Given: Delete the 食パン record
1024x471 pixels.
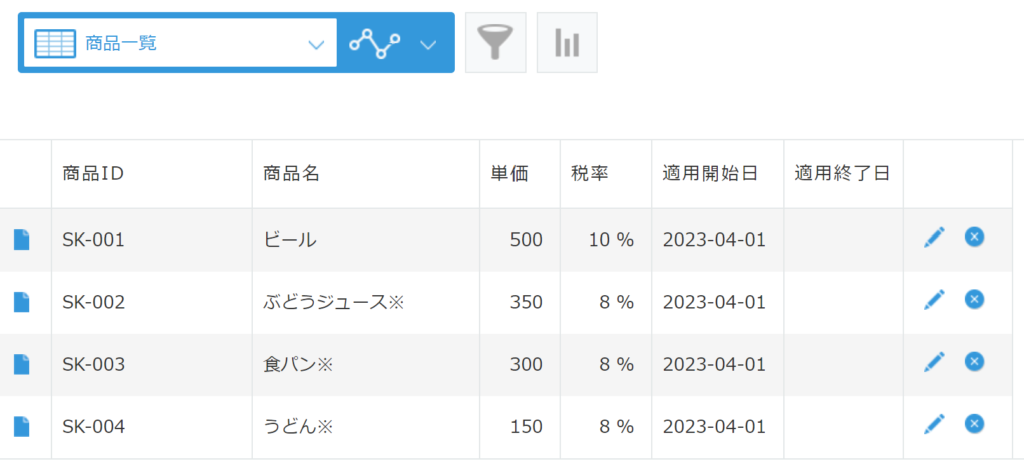Looking at the screenshot, I should 974,361.
